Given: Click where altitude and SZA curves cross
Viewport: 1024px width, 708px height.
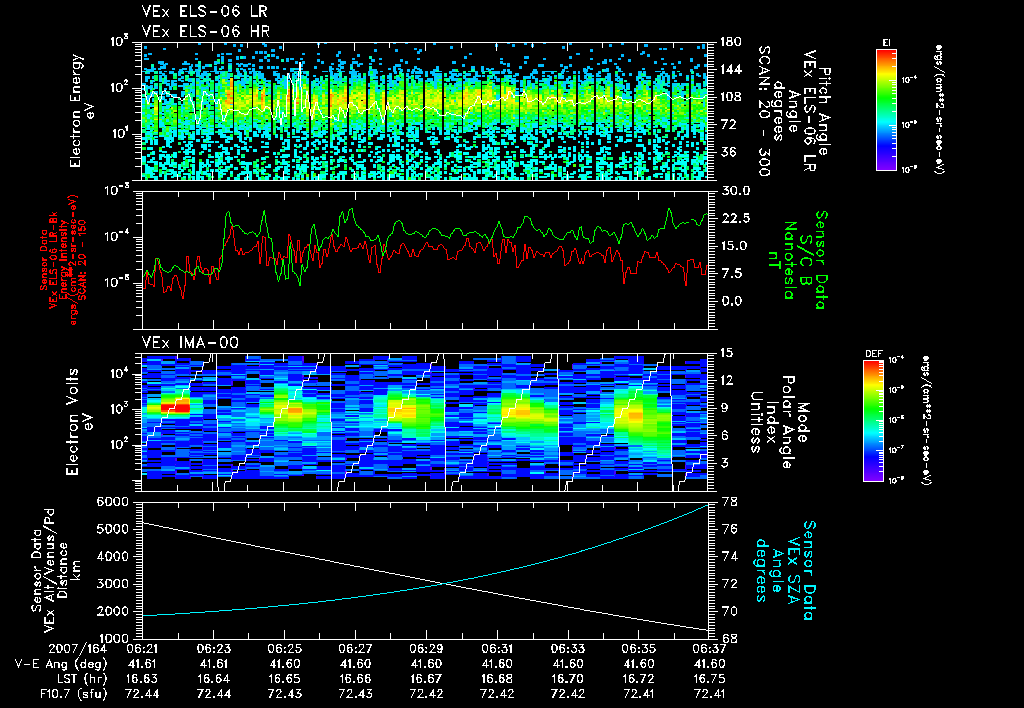Looking at the screenshot, I should click(446, 583).
